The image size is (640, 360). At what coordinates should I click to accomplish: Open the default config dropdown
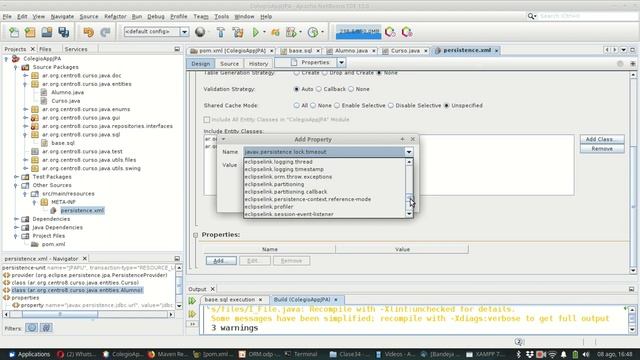[x=184, y=32]
